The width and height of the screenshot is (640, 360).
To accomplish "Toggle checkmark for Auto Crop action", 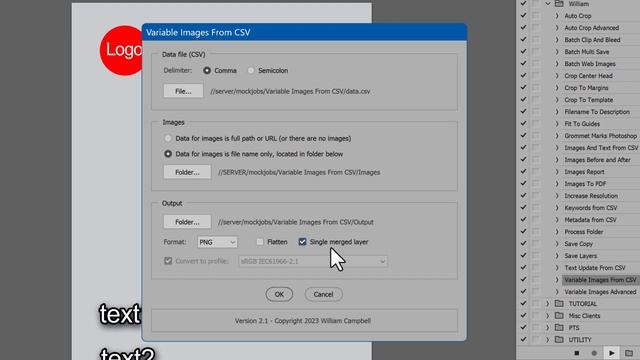I will coord(523,16).
